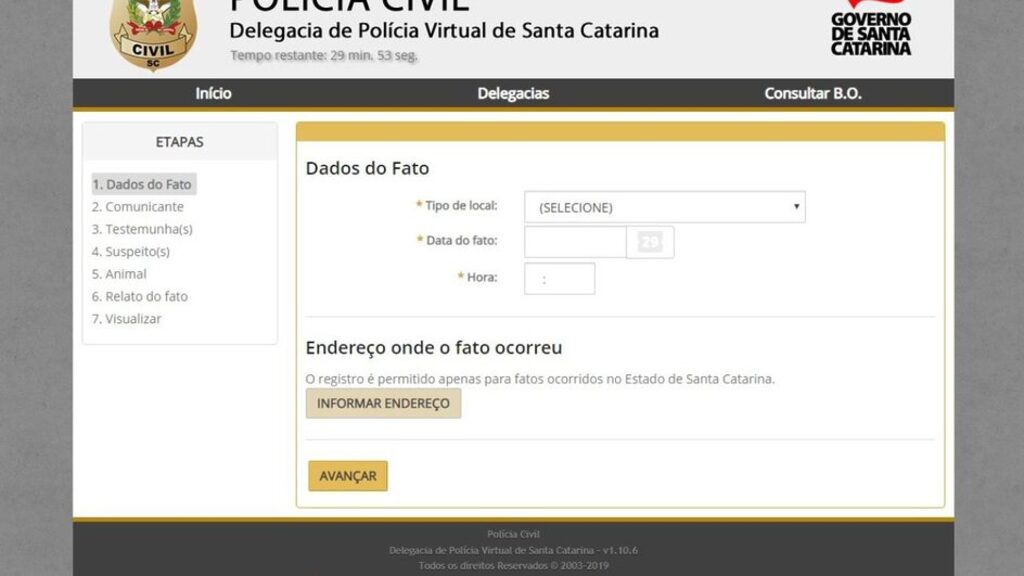Select step 2. Comunicante
Image resolution: width=1024 pixels, height=576 pixels.
[x=138, y=207]
